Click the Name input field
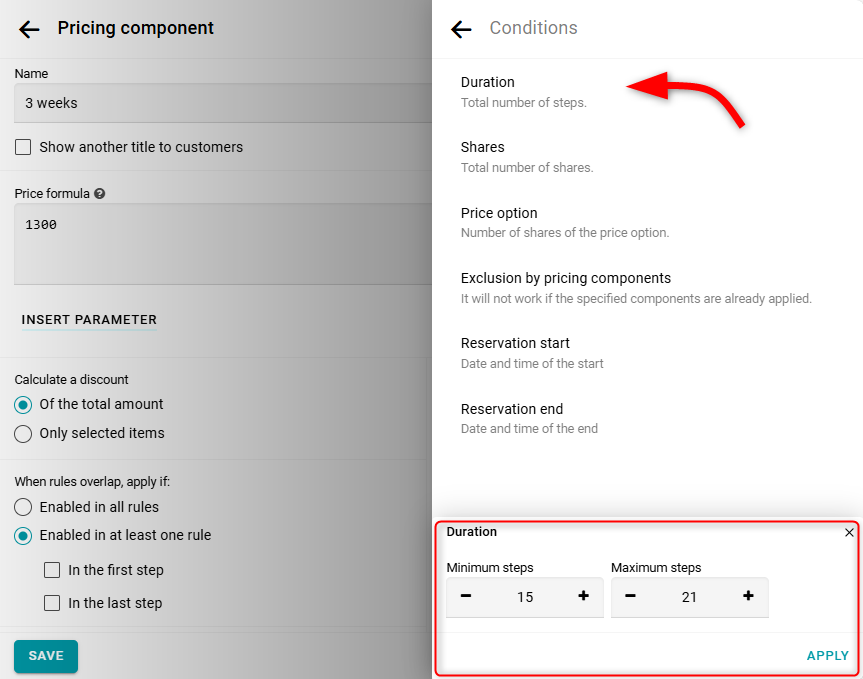 pyautogui.click(x=220, y=103)
